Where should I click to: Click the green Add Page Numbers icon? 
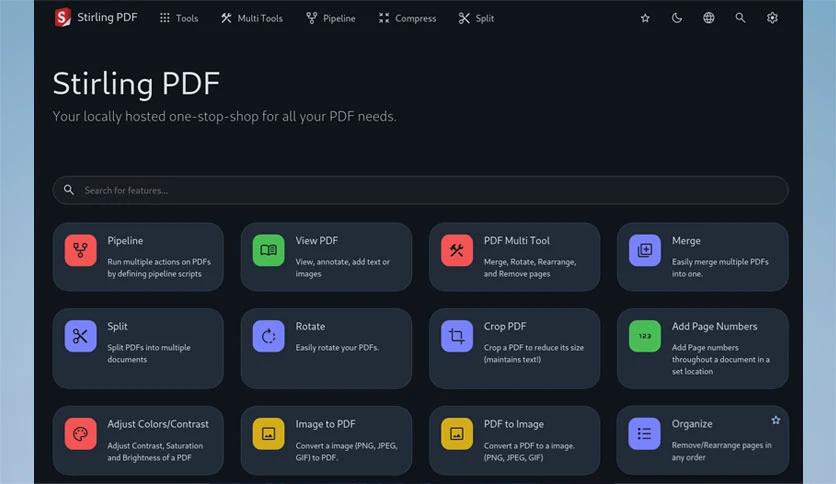click(x=645, y=336)
